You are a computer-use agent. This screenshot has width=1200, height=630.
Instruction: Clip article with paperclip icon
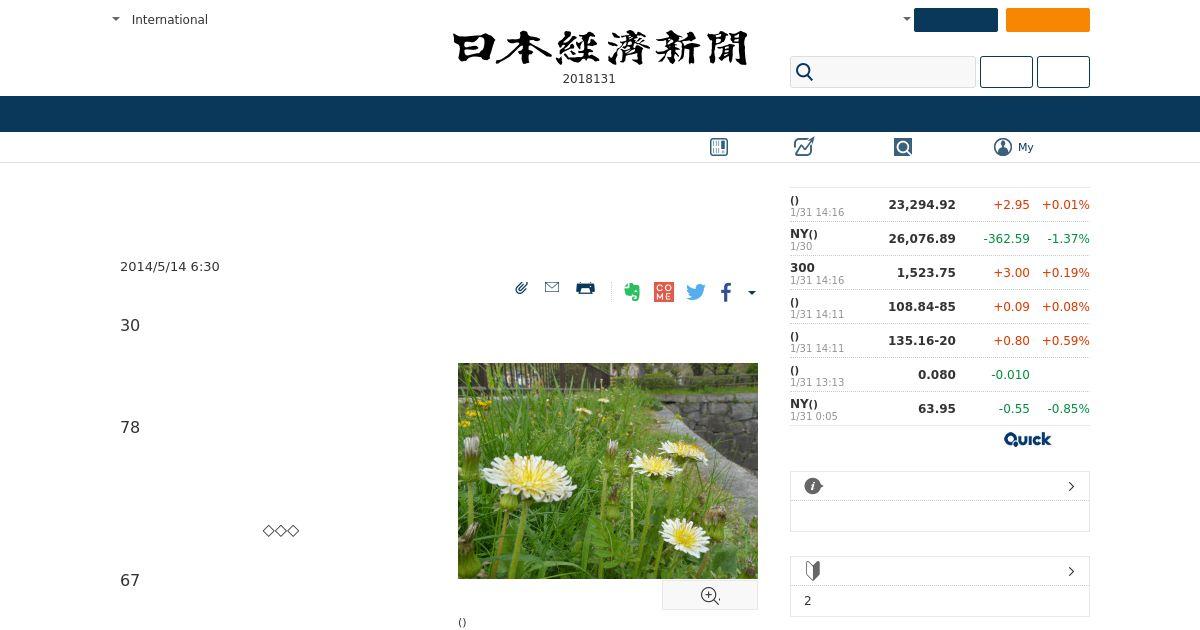tap(521, 288)
